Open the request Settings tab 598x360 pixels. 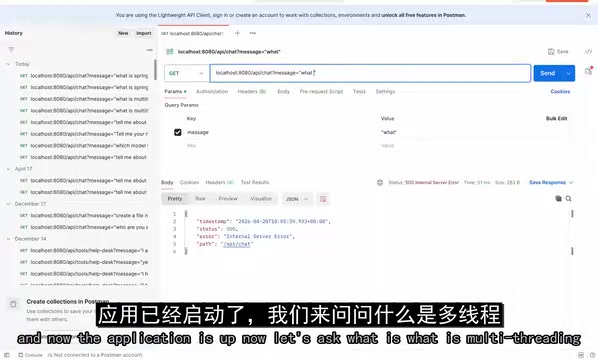(385, 92)
